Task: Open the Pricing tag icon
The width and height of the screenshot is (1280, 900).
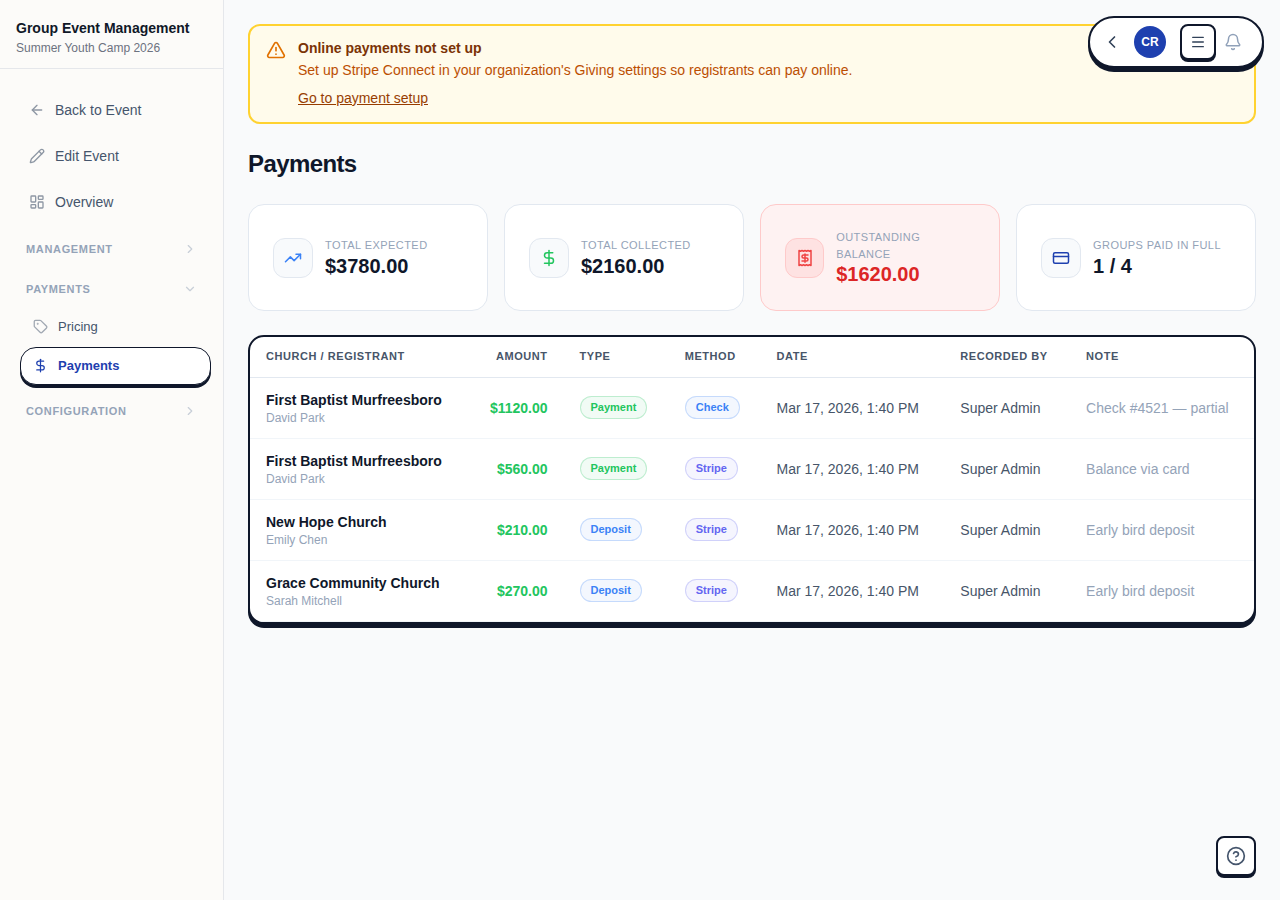Action: click(x=40, y=326)
